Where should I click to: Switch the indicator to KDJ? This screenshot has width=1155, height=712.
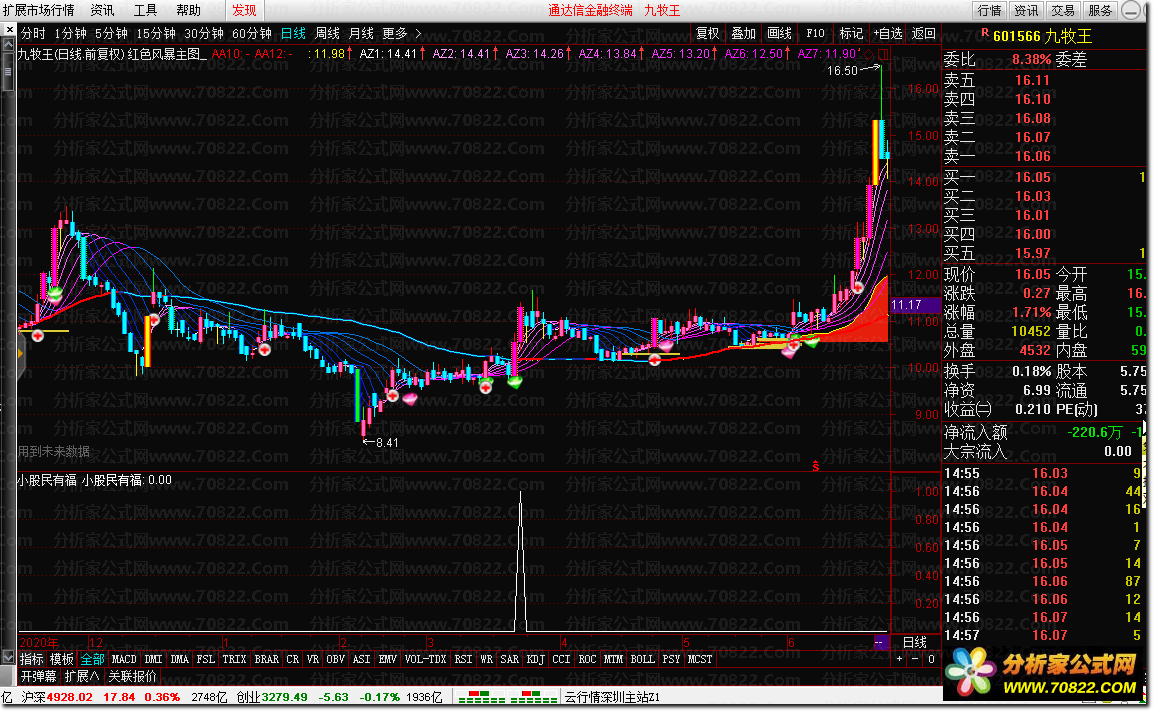pos(536,659)
